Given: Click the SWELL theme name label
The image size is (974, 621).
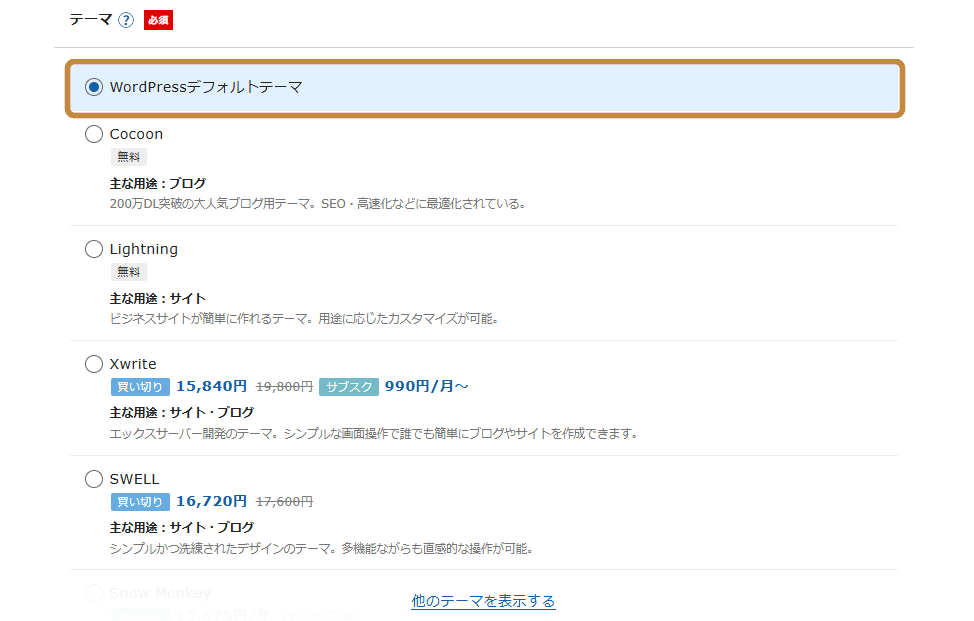Looking at the screenshot, I should (x=135, y=479).
